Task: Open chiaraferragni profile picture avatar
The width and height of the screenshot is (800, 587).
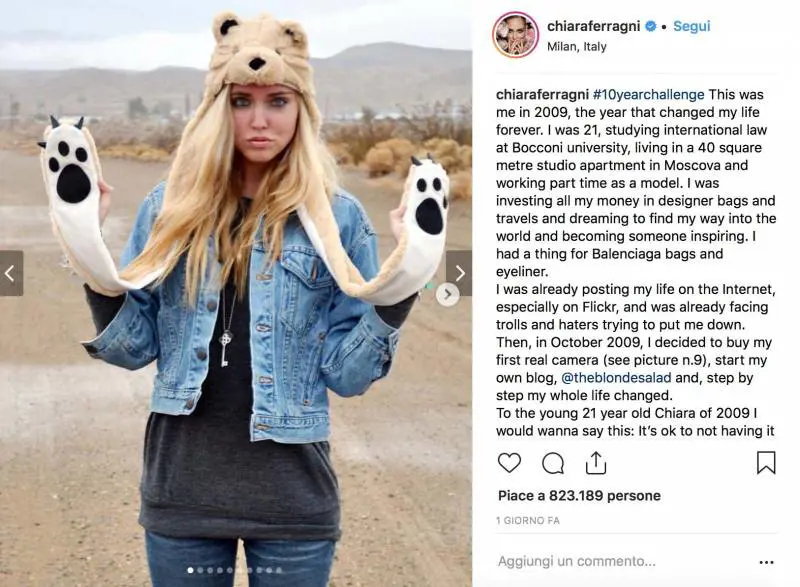Action: [516, 35]
